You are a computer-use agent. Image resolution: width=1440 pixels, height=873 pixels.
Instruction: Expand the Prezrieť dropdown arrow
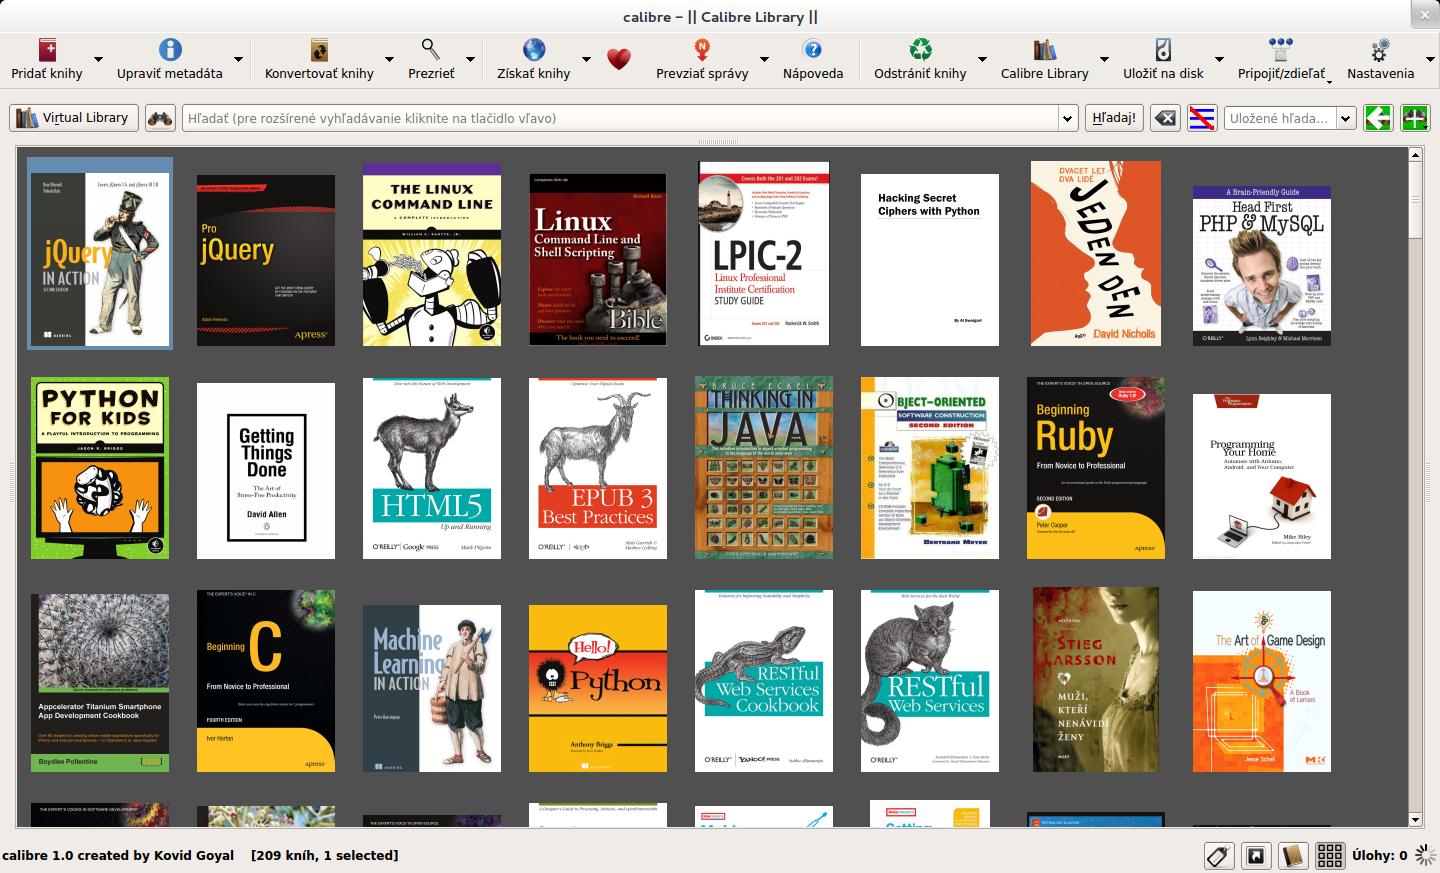470,60
